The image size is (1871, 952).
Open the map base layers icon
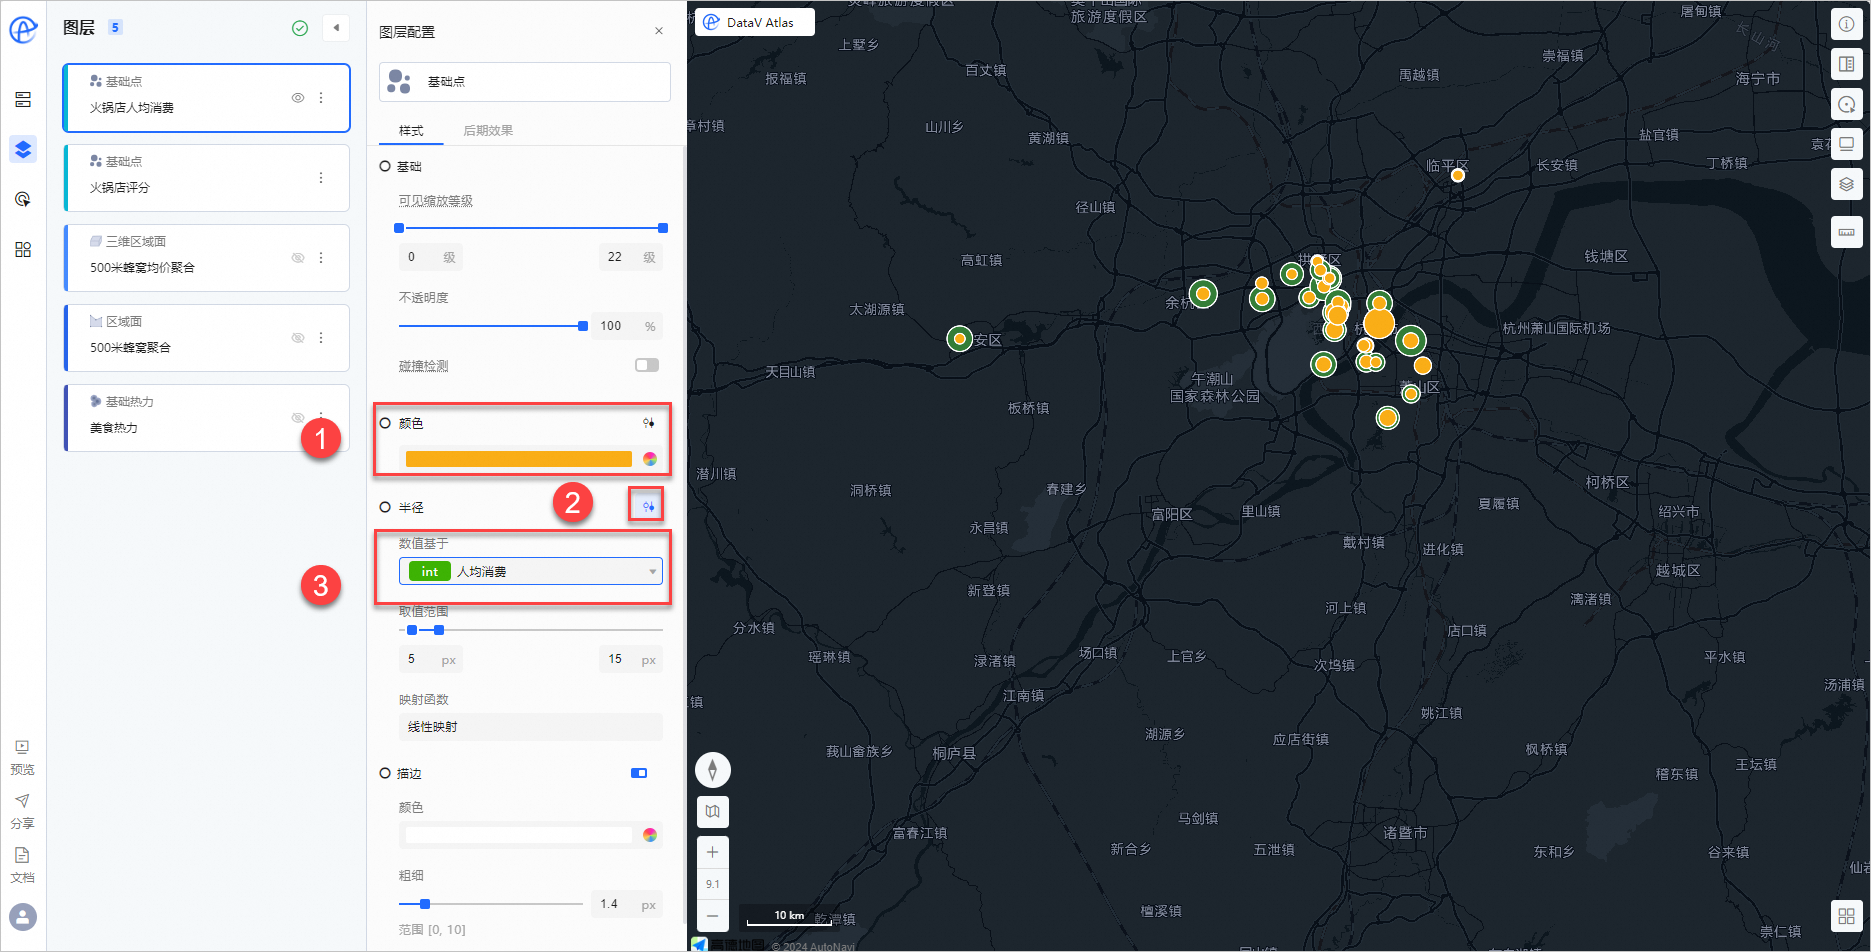click(x=1846, y=184)
